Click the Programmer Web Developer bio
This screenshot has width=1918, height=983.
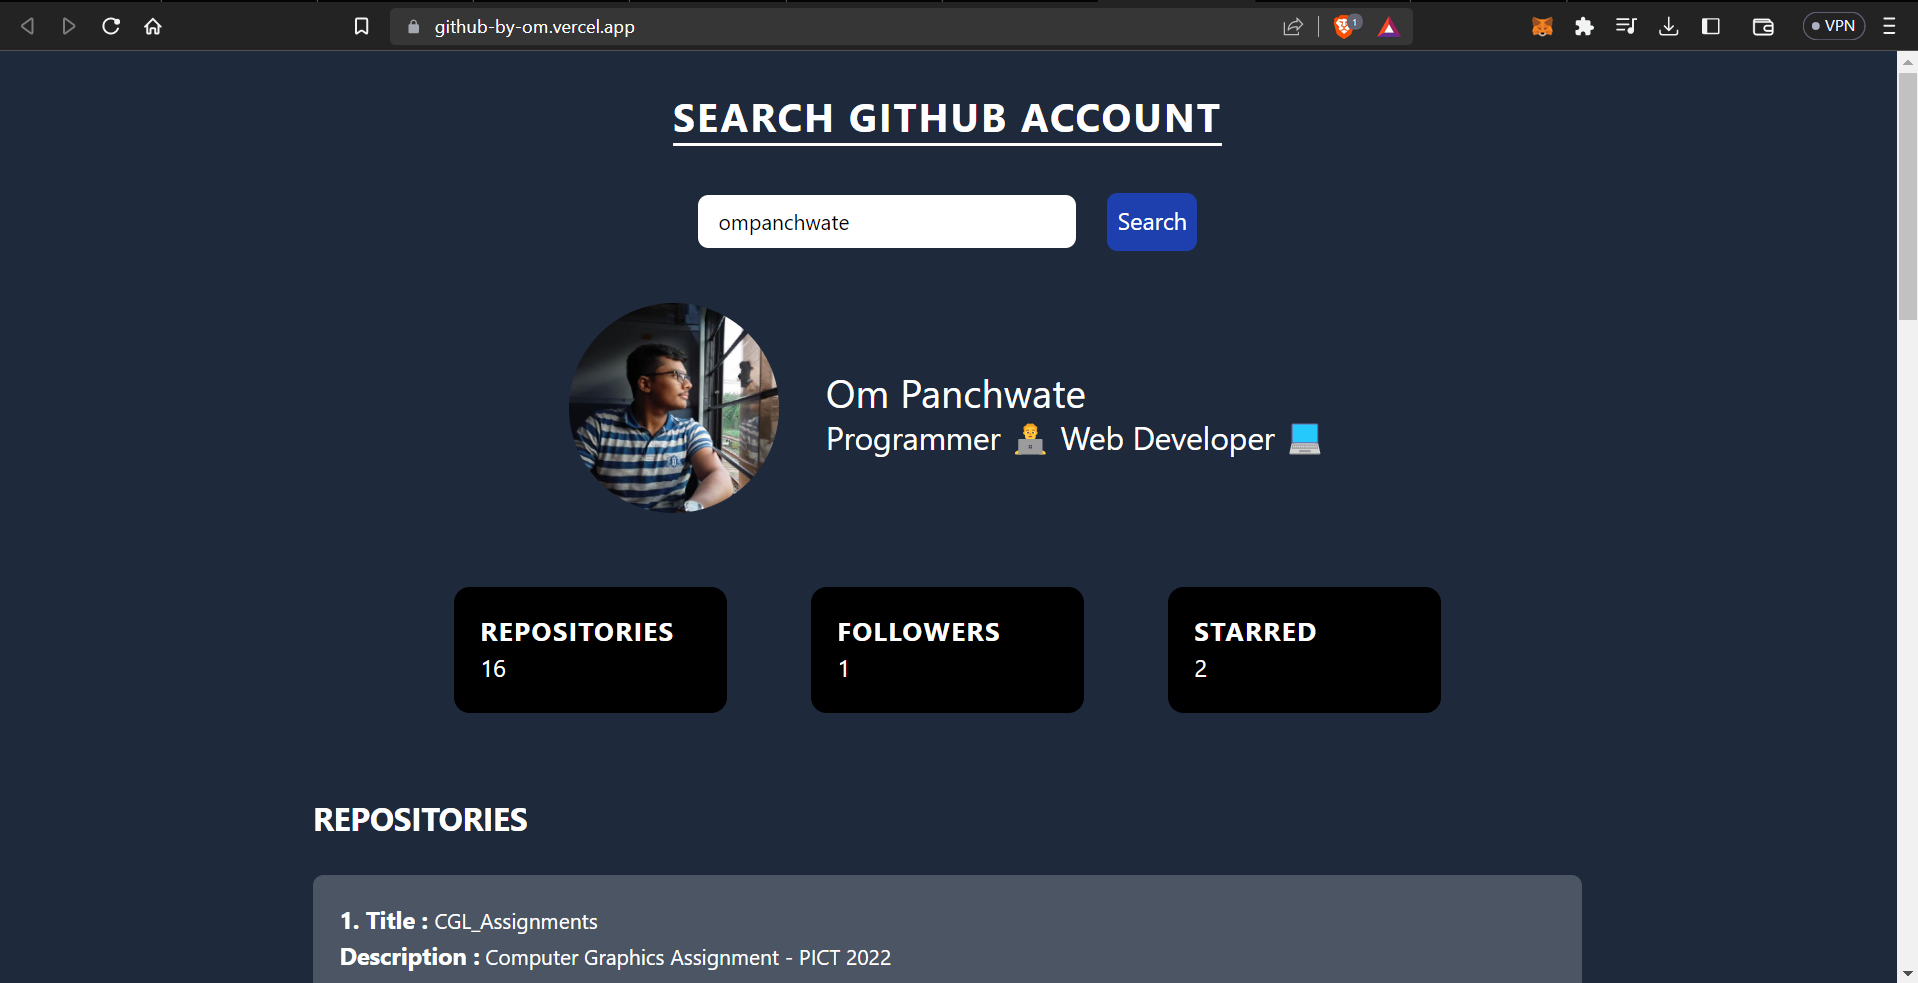tap(1074, 439)
